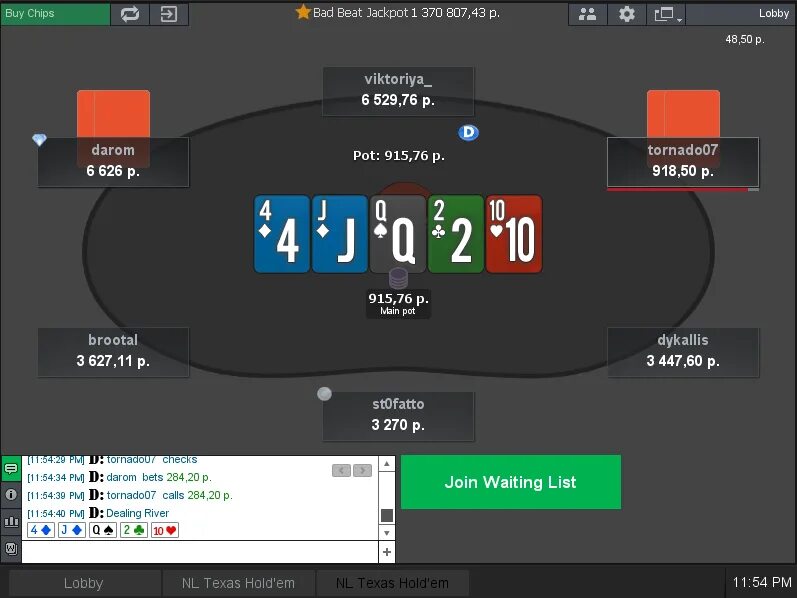797x598 pixels.
Task: Open the players icon in the top bar
Action: coord(588,14)
